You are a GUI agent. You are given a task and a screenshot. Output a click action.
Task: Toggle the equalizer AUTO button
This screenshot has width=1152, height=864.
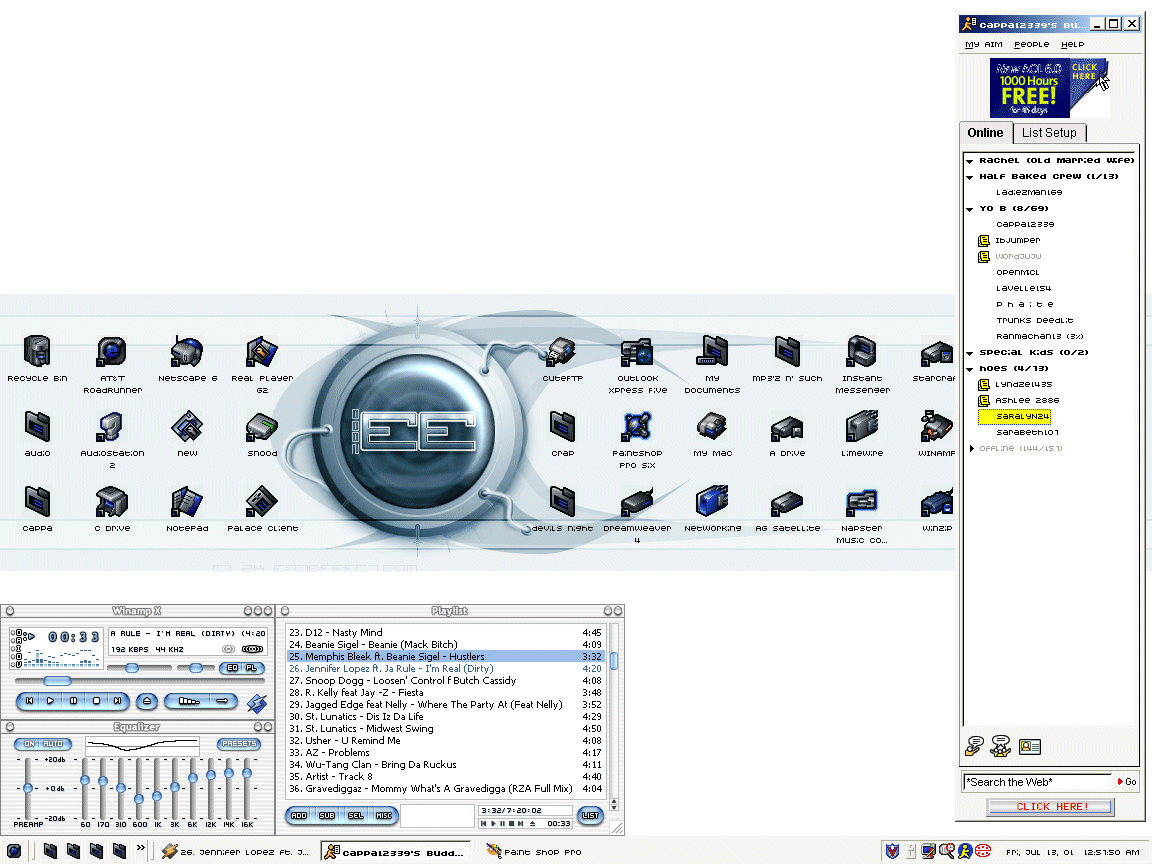[53, 744]
